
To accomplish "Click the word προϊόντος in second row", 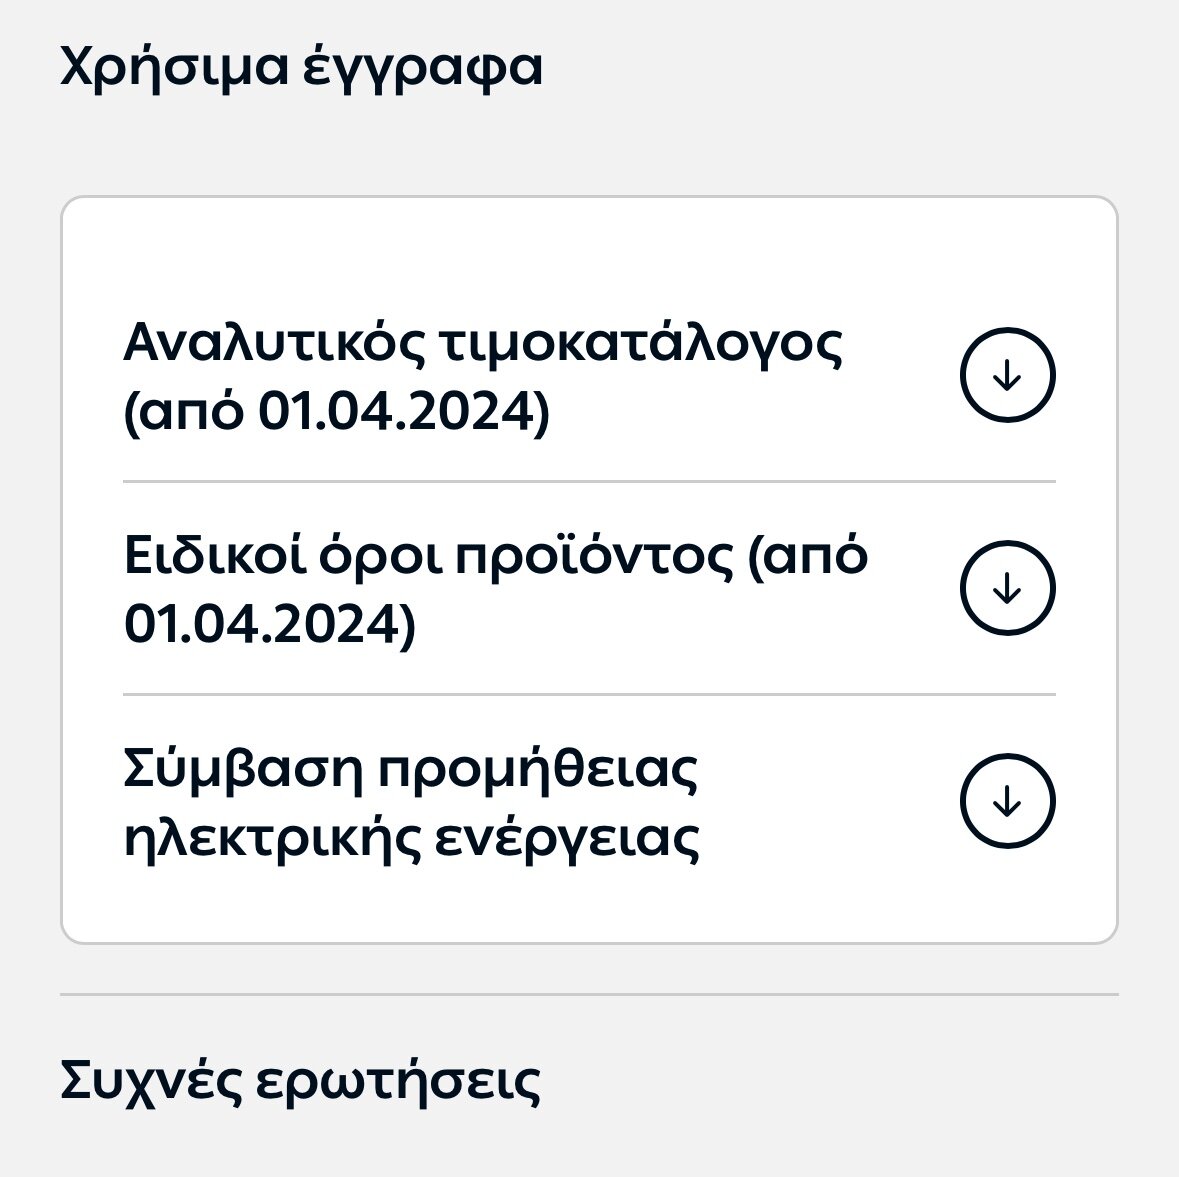I will [594, 557].
